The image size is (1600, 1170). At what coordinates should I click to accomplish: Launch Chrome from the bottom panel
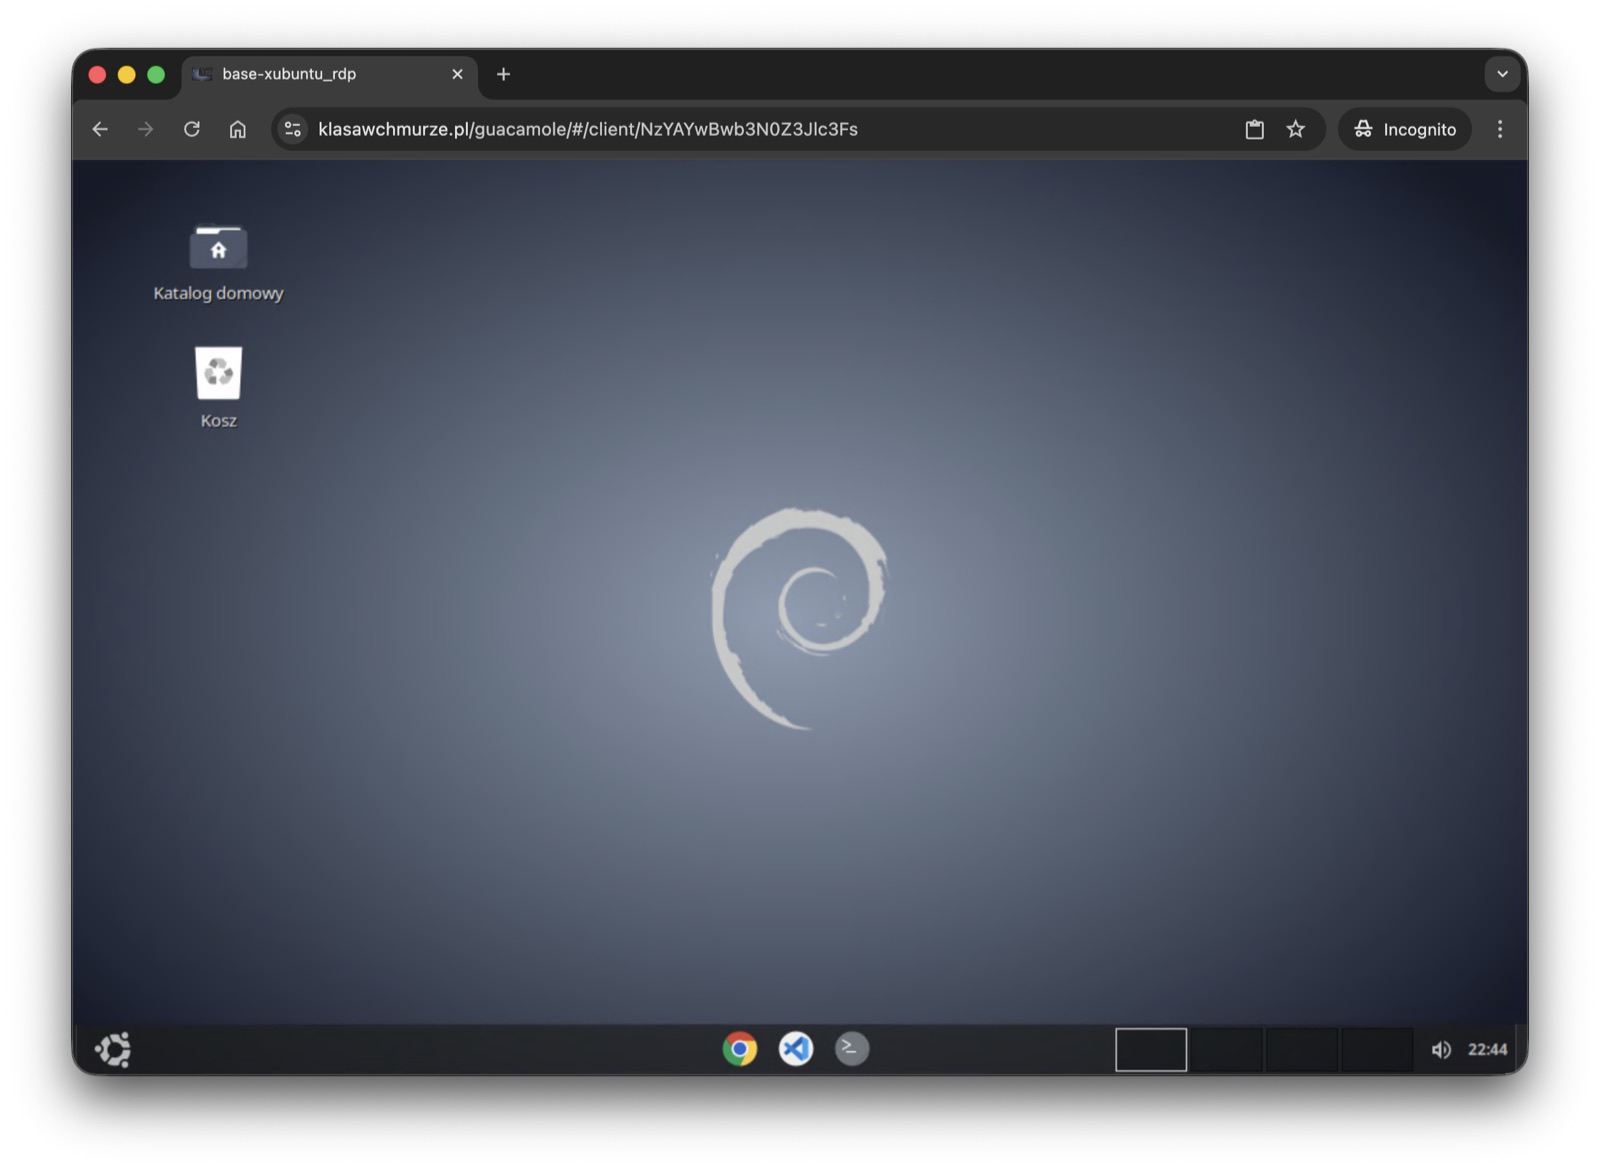tap(740, 1048)
